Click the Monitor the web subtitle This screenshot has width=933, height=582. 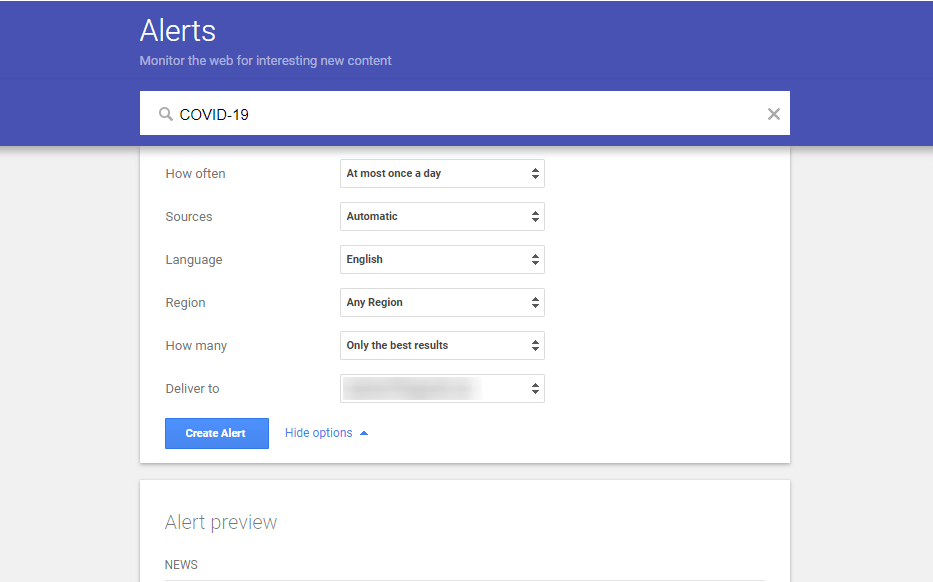[x=265, y=61]
